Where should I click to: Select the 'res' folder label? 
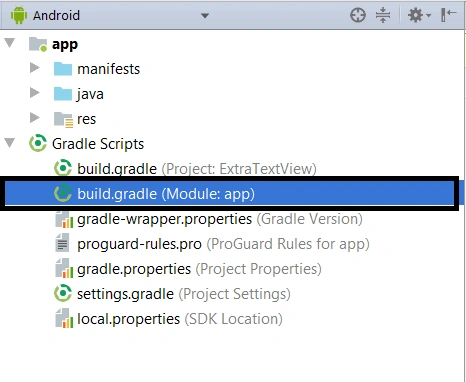(86, 119)
